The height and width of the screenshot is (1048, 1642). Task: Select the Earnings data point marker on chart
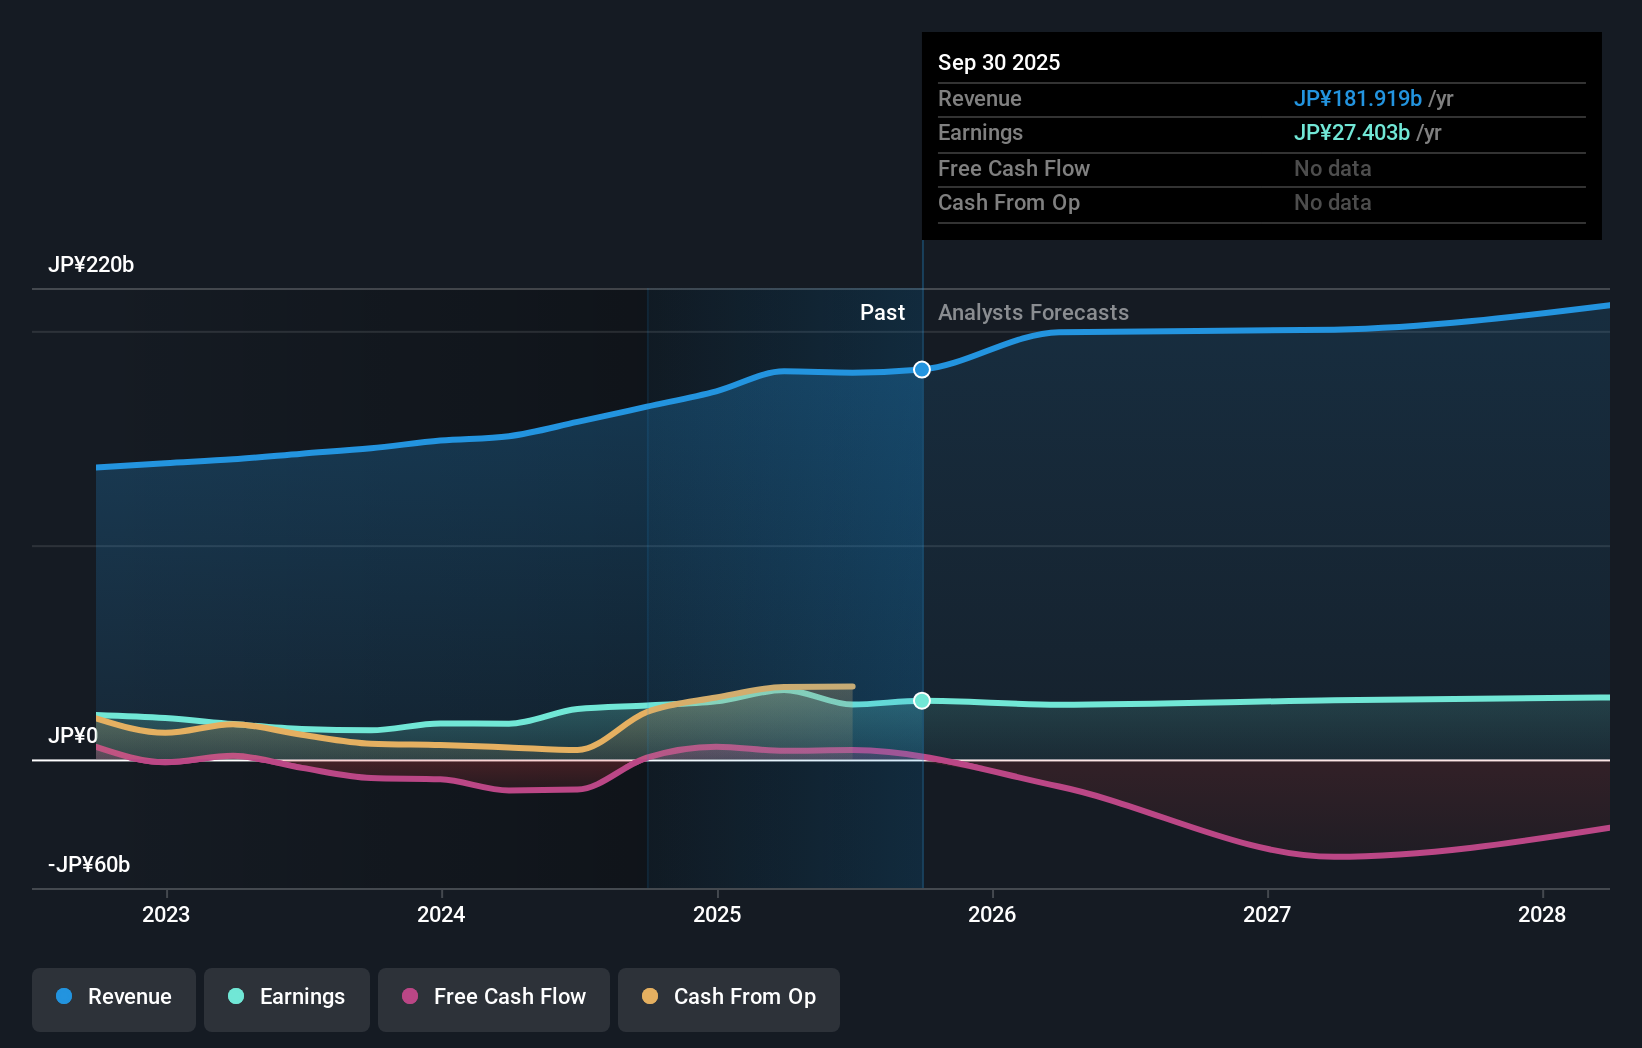pyautogui.click(x=921, y=700)
